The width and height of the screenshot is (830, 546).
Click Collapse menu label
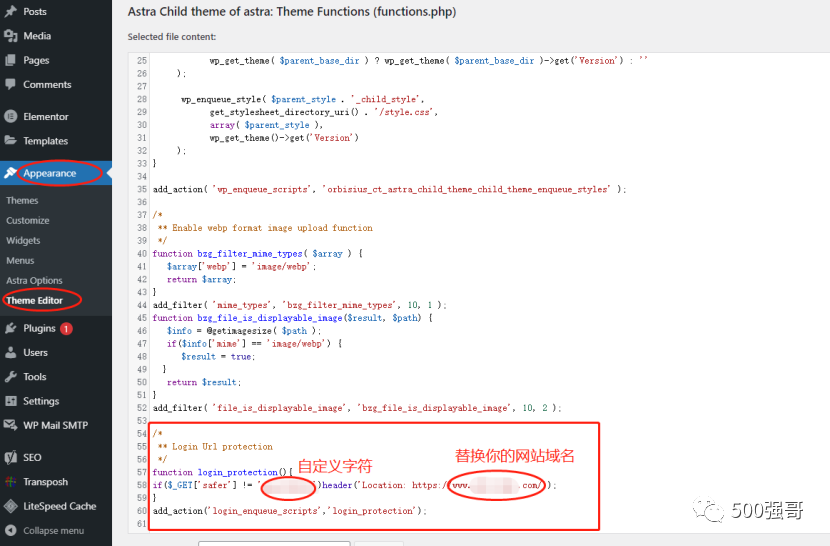point(53,531)
